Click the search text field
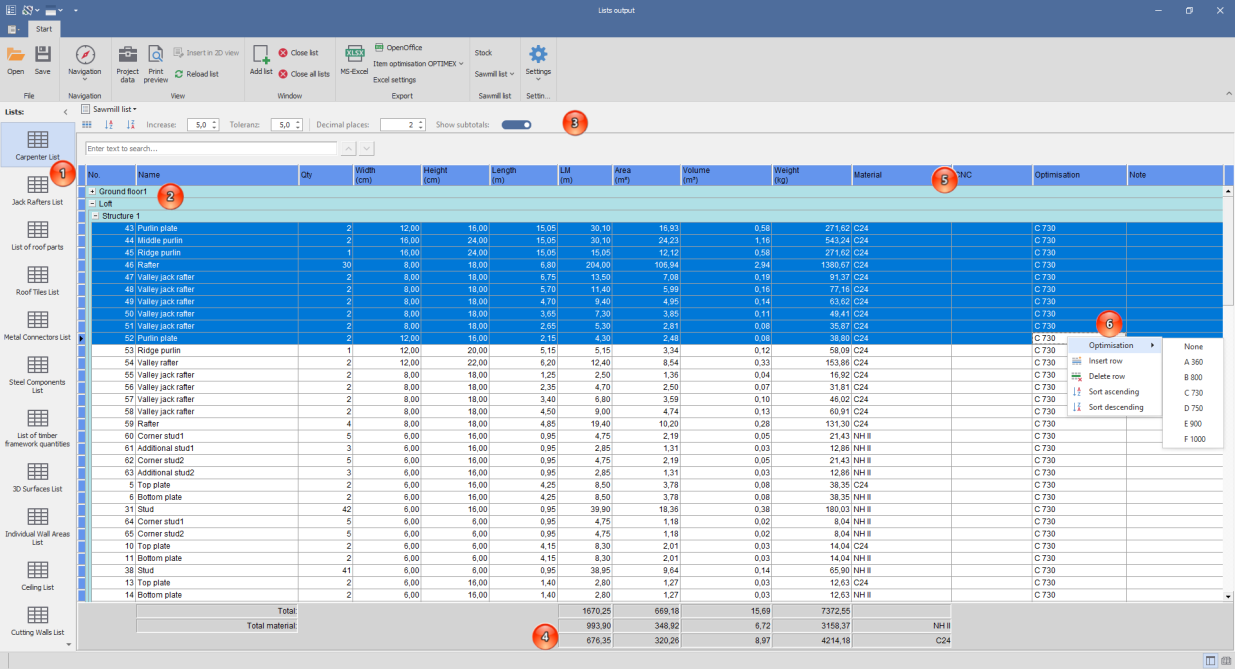The width and height of the screenshot is (1235, 669). coord(211,148)
